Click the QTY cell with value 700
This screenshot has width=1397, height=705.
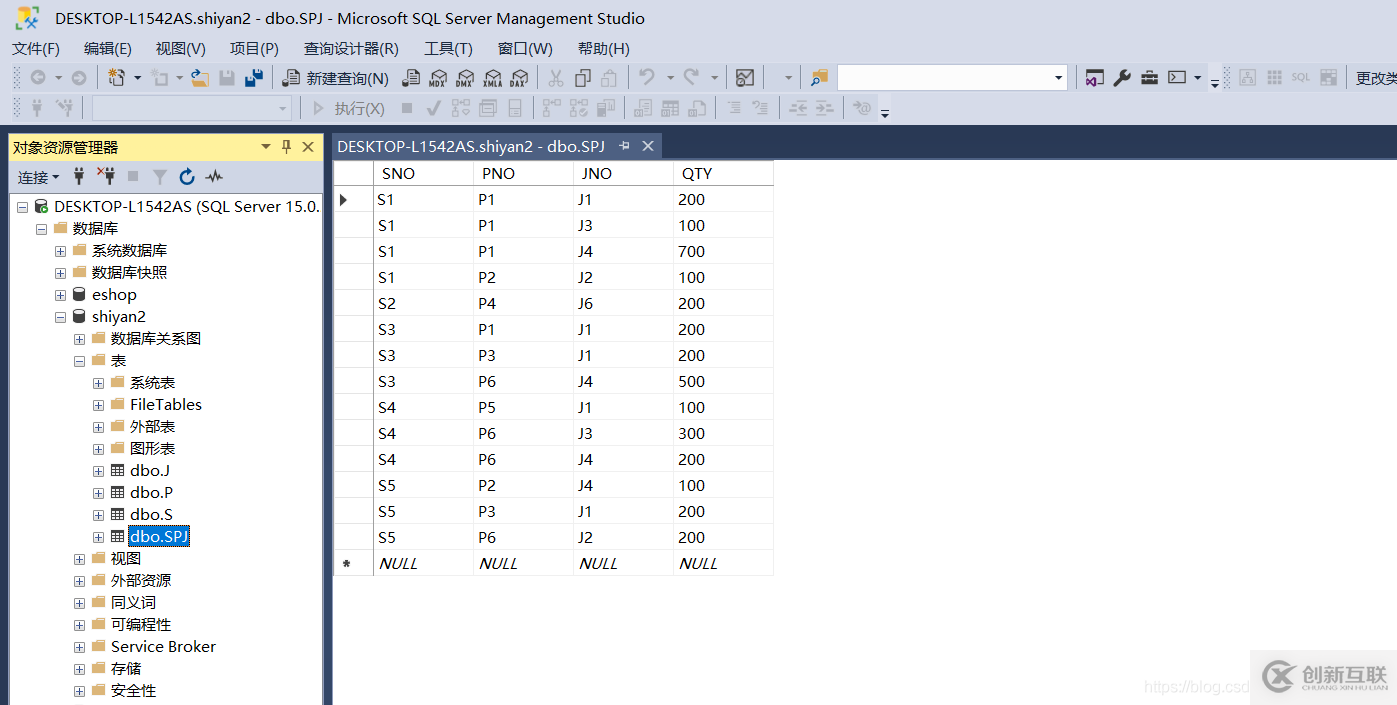(x=724, y=251)
